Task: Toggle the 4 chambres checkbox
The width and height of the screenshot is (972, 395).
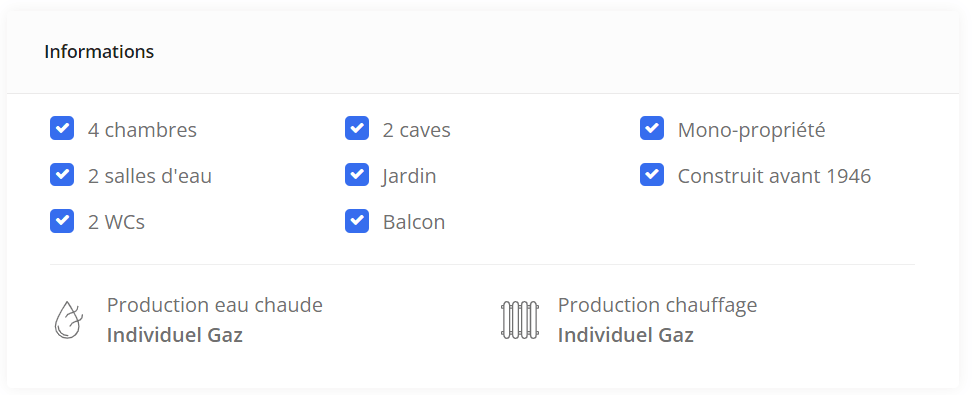Action: tap(62, 128)
